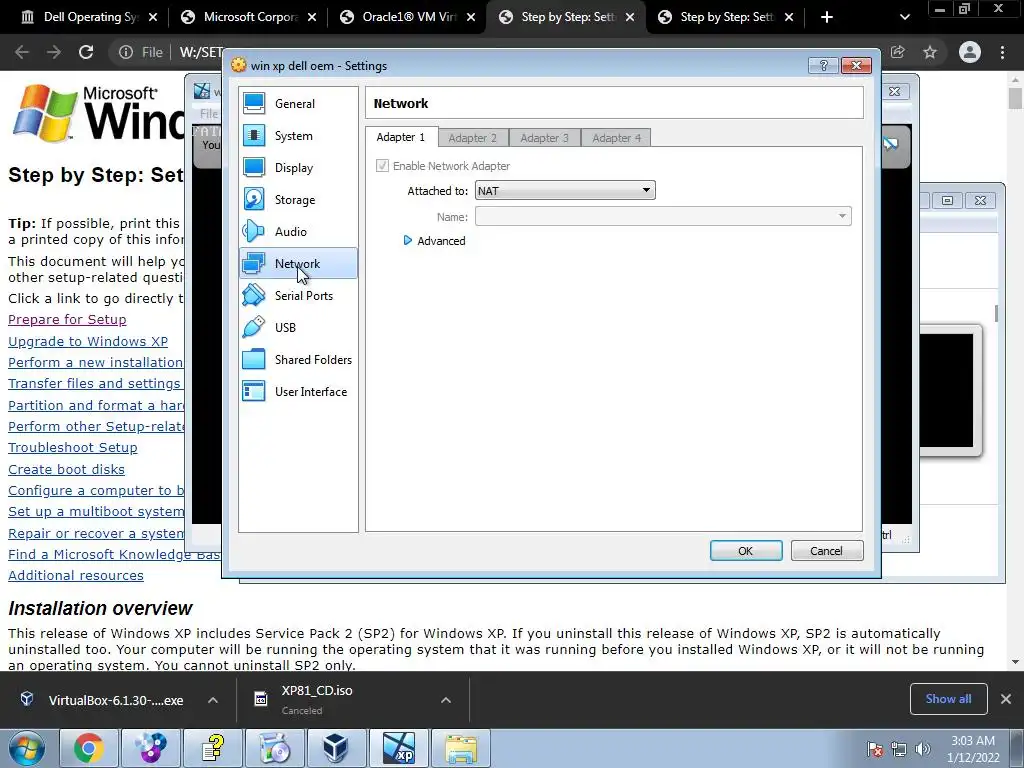Click Show all downloads button
Viewport: 1024px width, 768px height.
tap(948, 699)
